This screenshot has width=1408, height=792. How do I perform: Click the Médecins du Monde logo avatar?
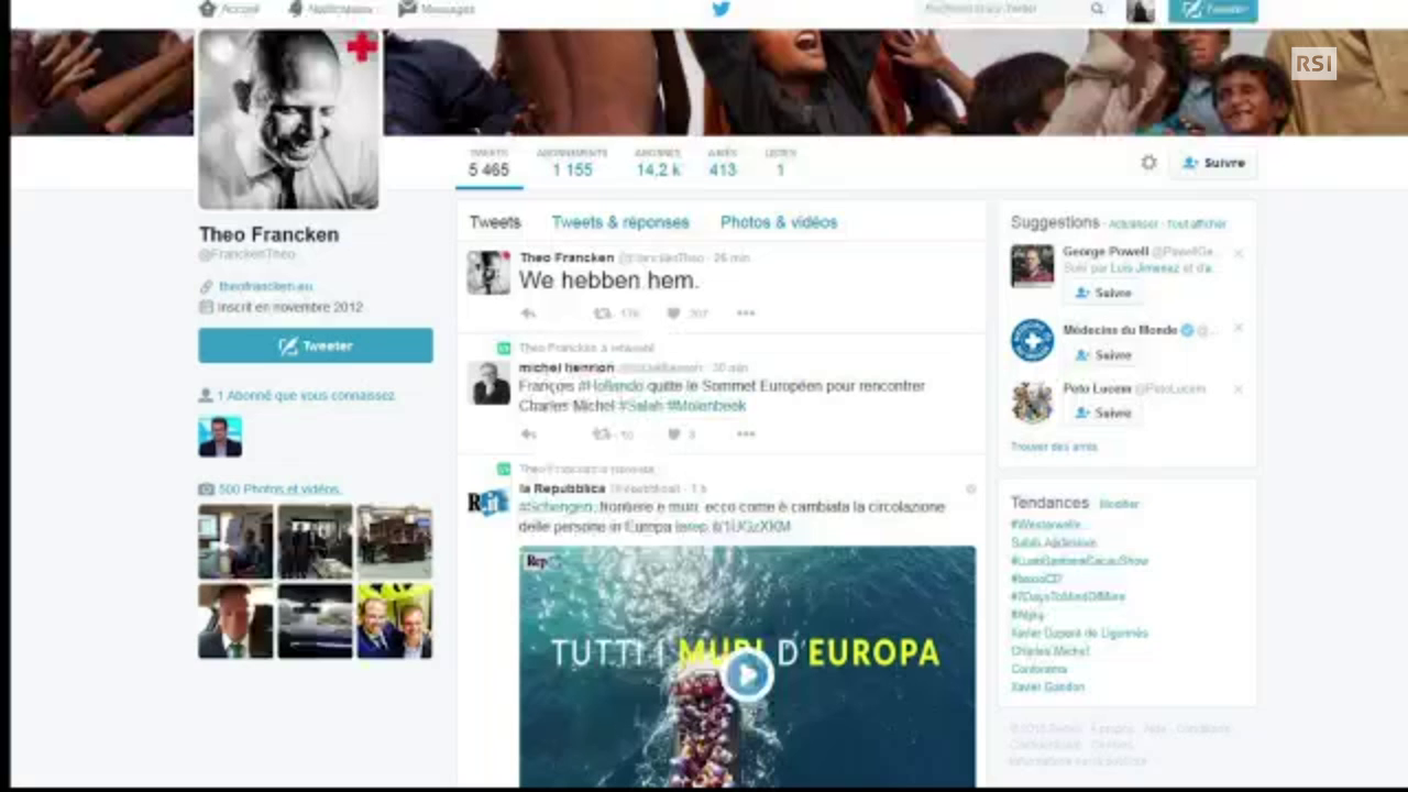[1032, 340]
